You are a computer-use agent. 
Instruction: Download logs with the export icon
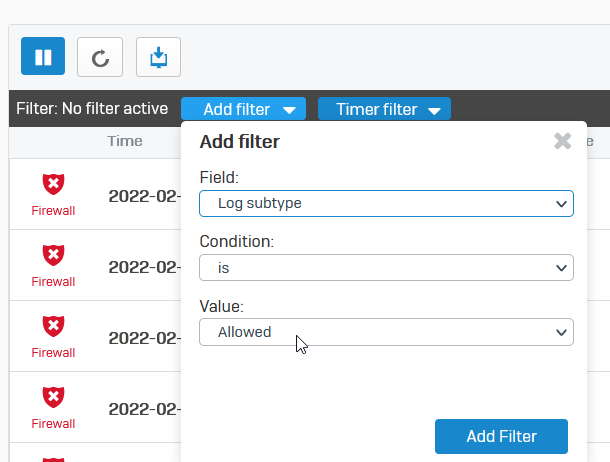(x=158, y=57)
